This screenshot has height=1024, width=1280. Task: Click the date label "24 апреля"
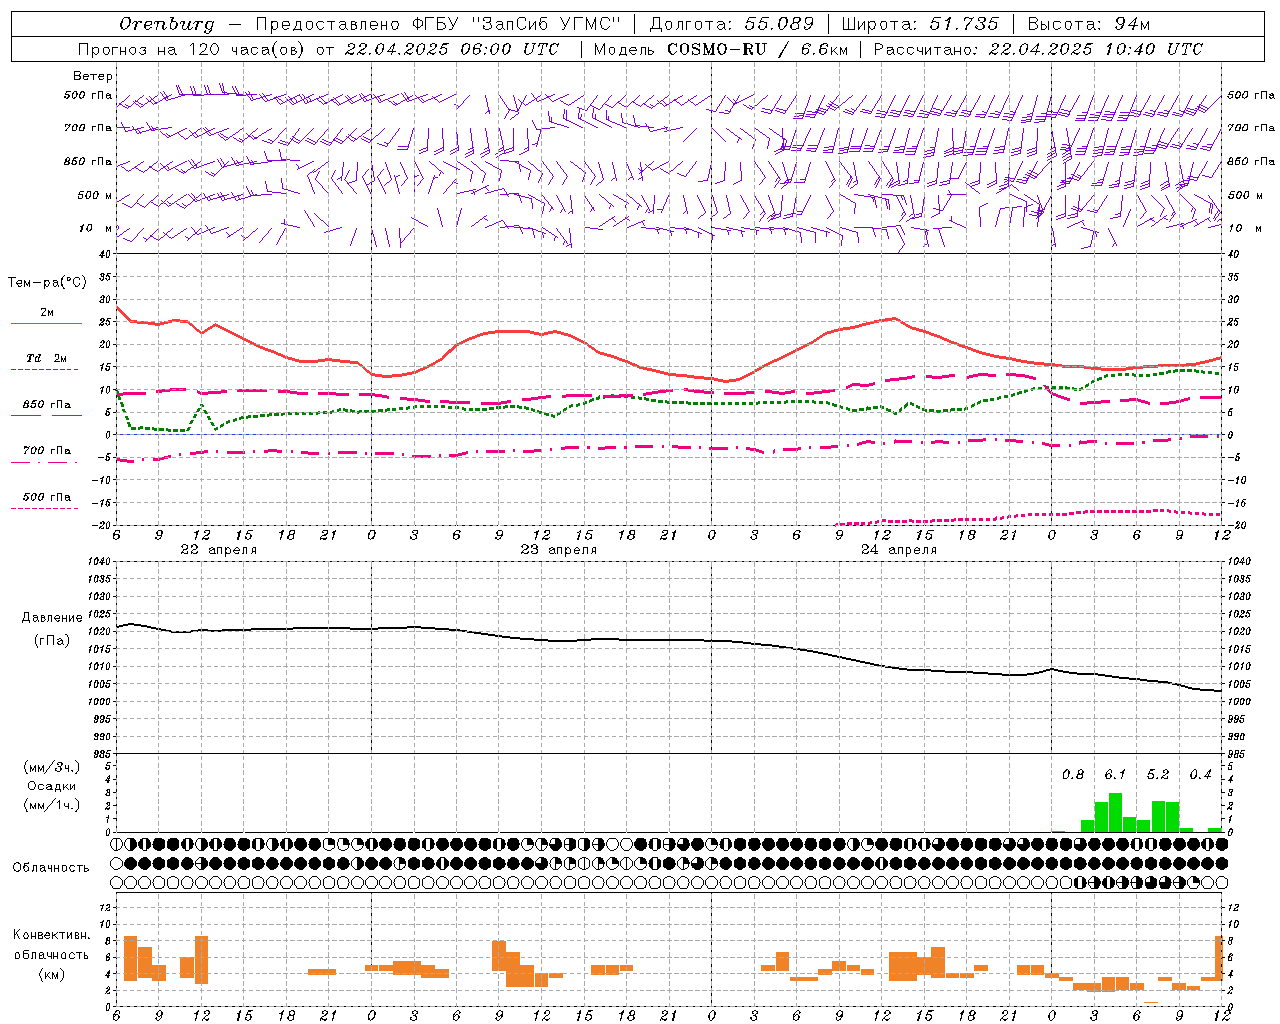[x=898, y=550]
